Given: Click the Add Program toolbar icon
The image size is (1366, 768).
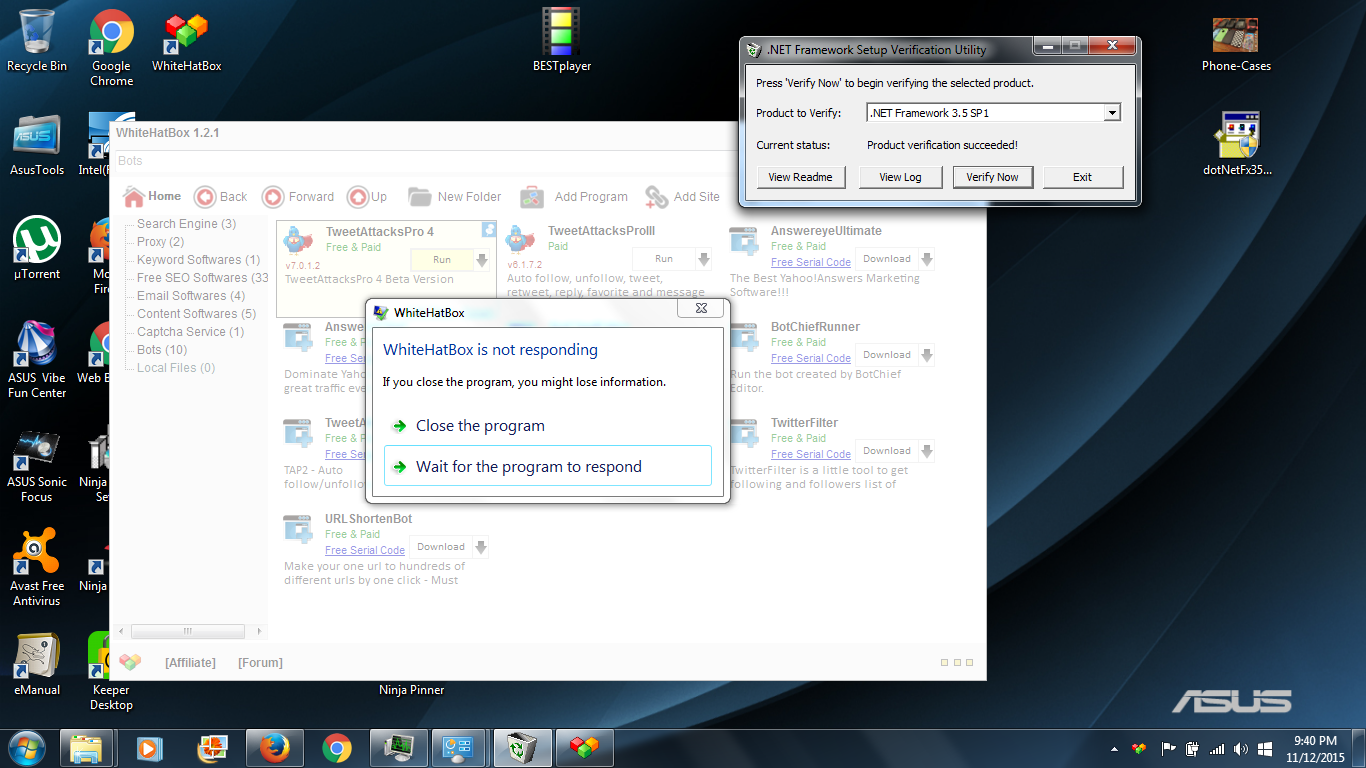Looking at the screenshot, I should click(x=532, y=197).
